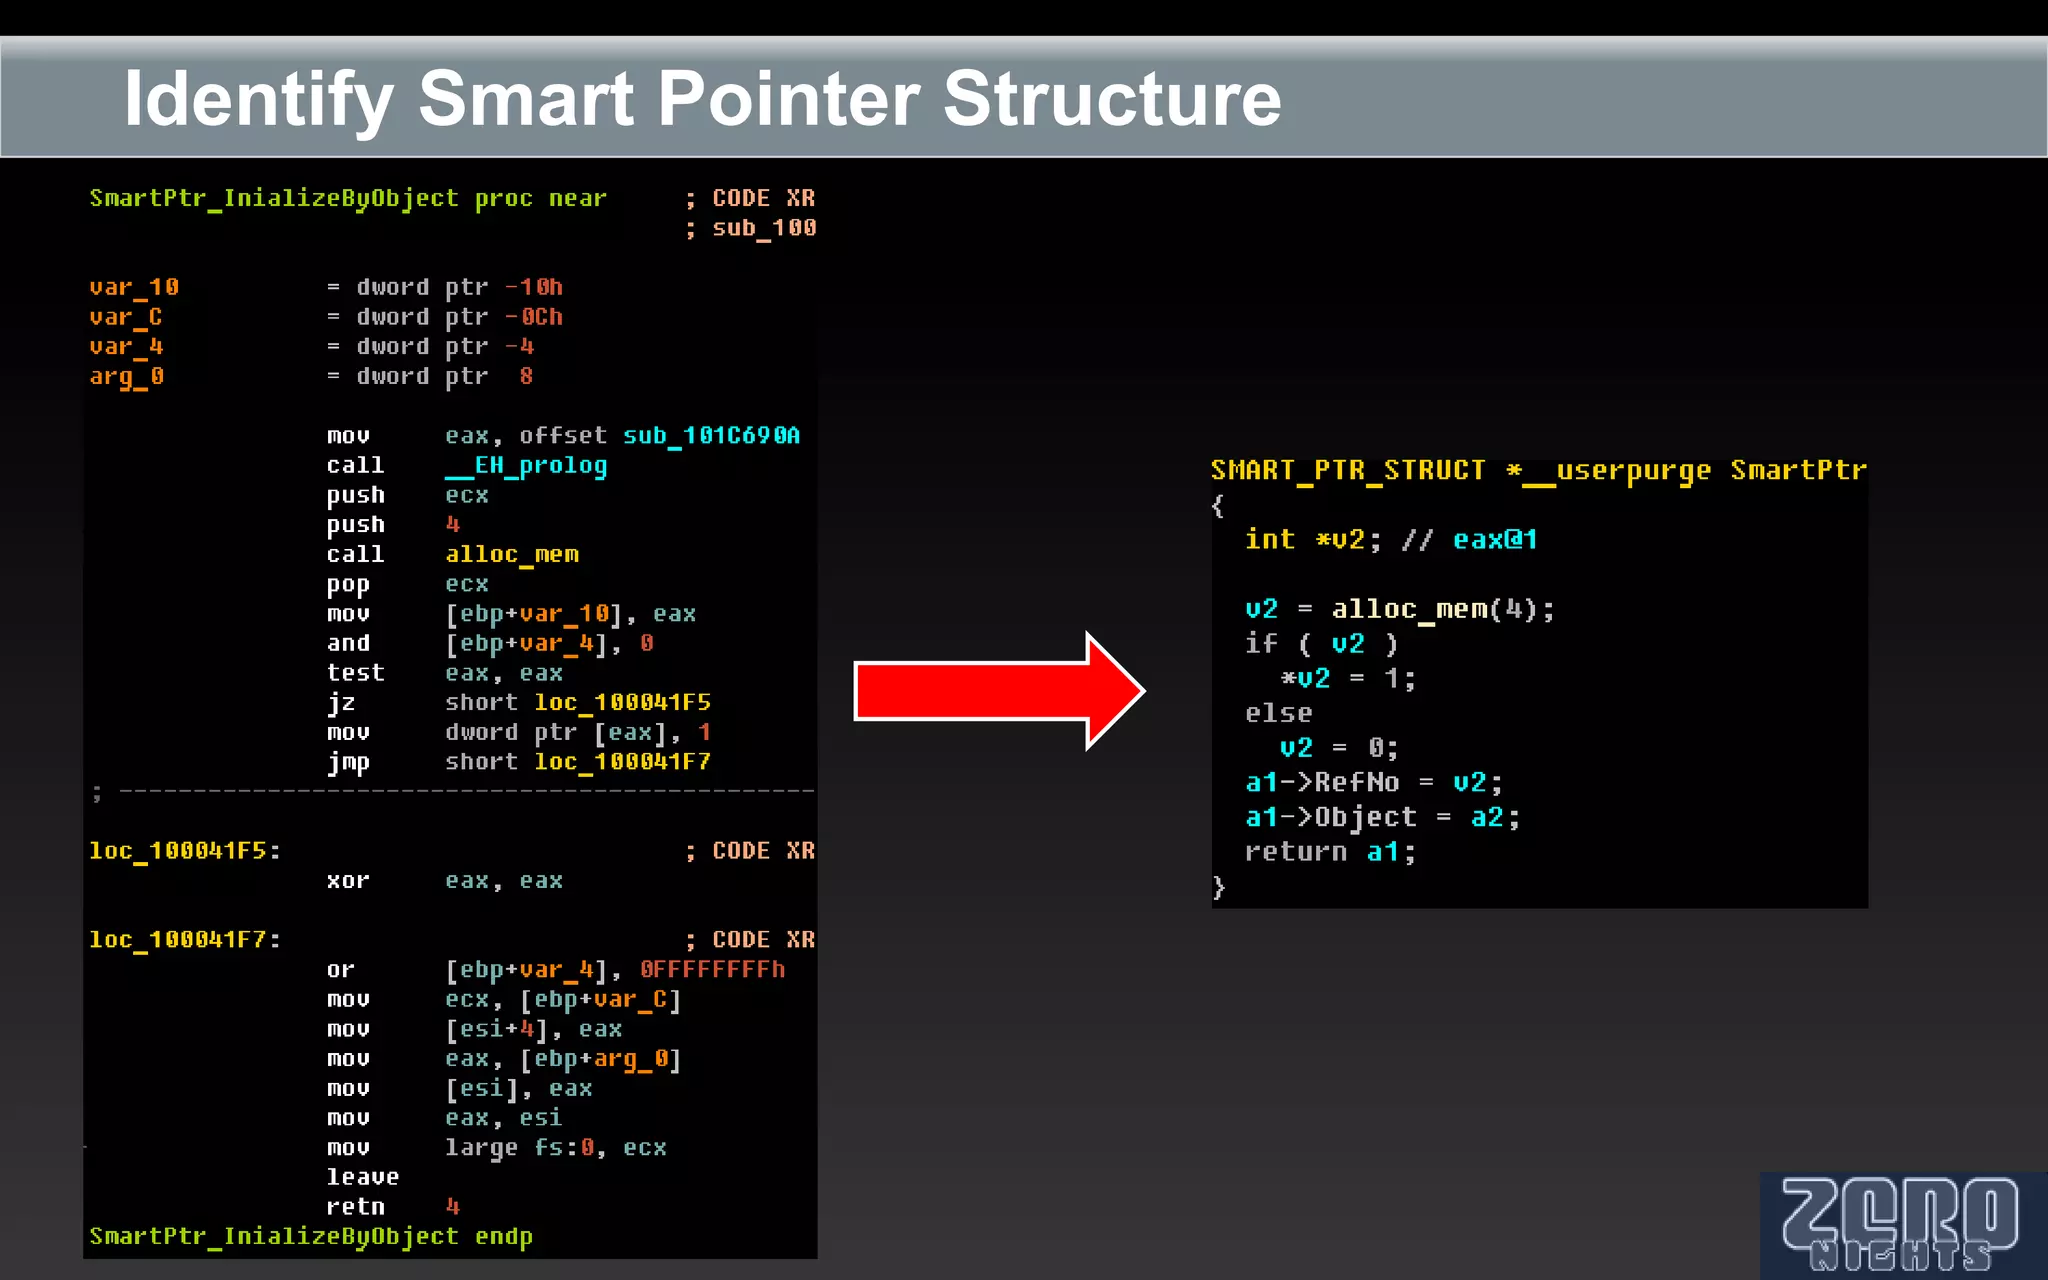Click the "arg_0 = dword ptr 8" declaration

[x=311, y=377]
